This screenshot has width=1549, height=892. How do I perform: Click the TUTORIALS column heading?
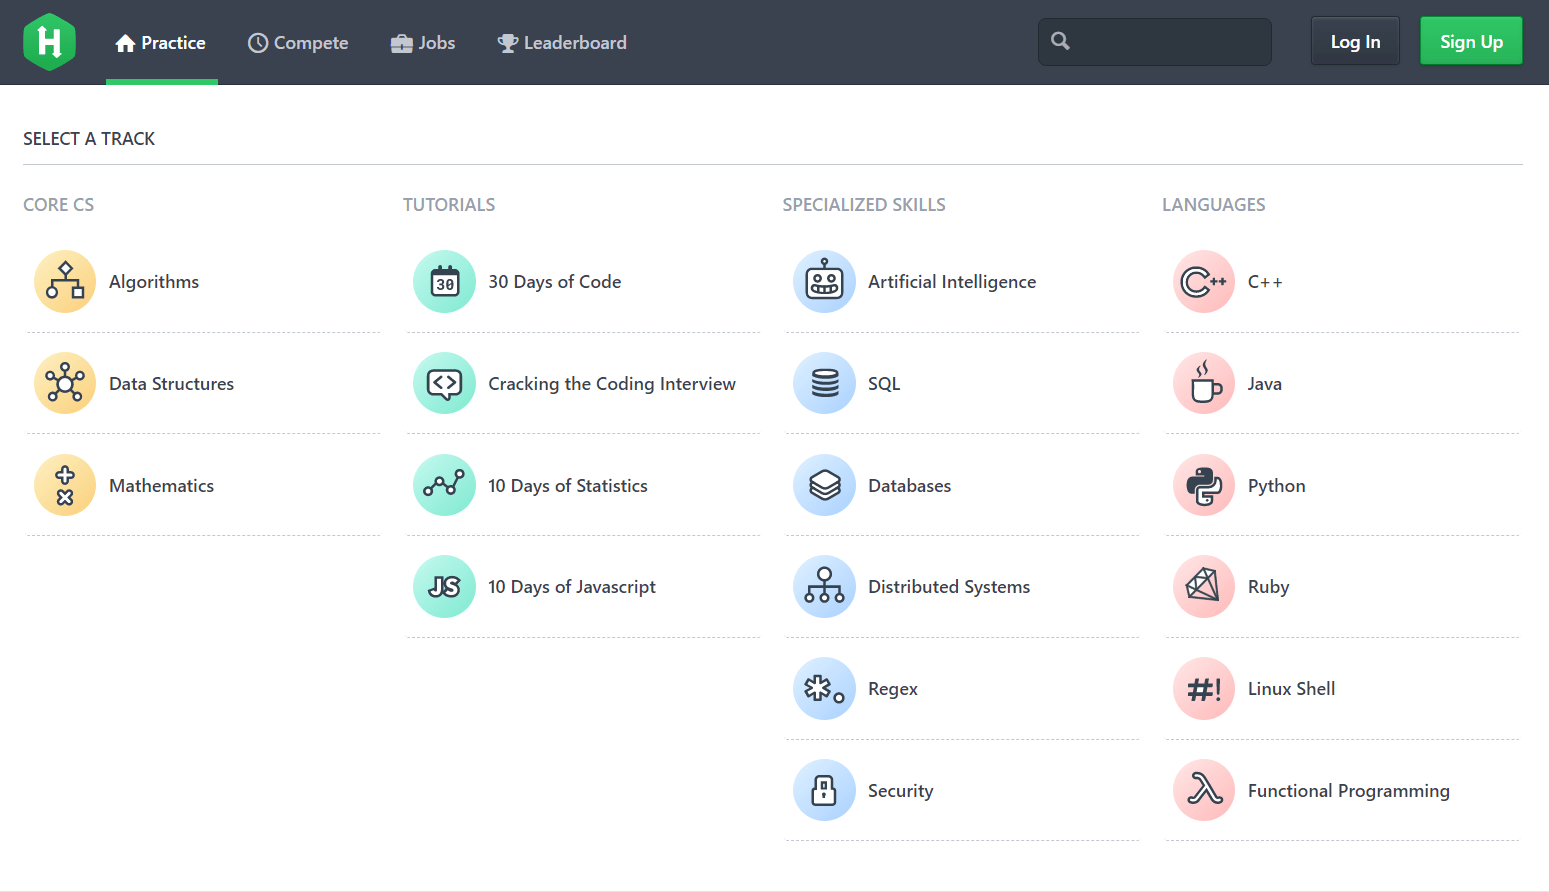[449, 205]
